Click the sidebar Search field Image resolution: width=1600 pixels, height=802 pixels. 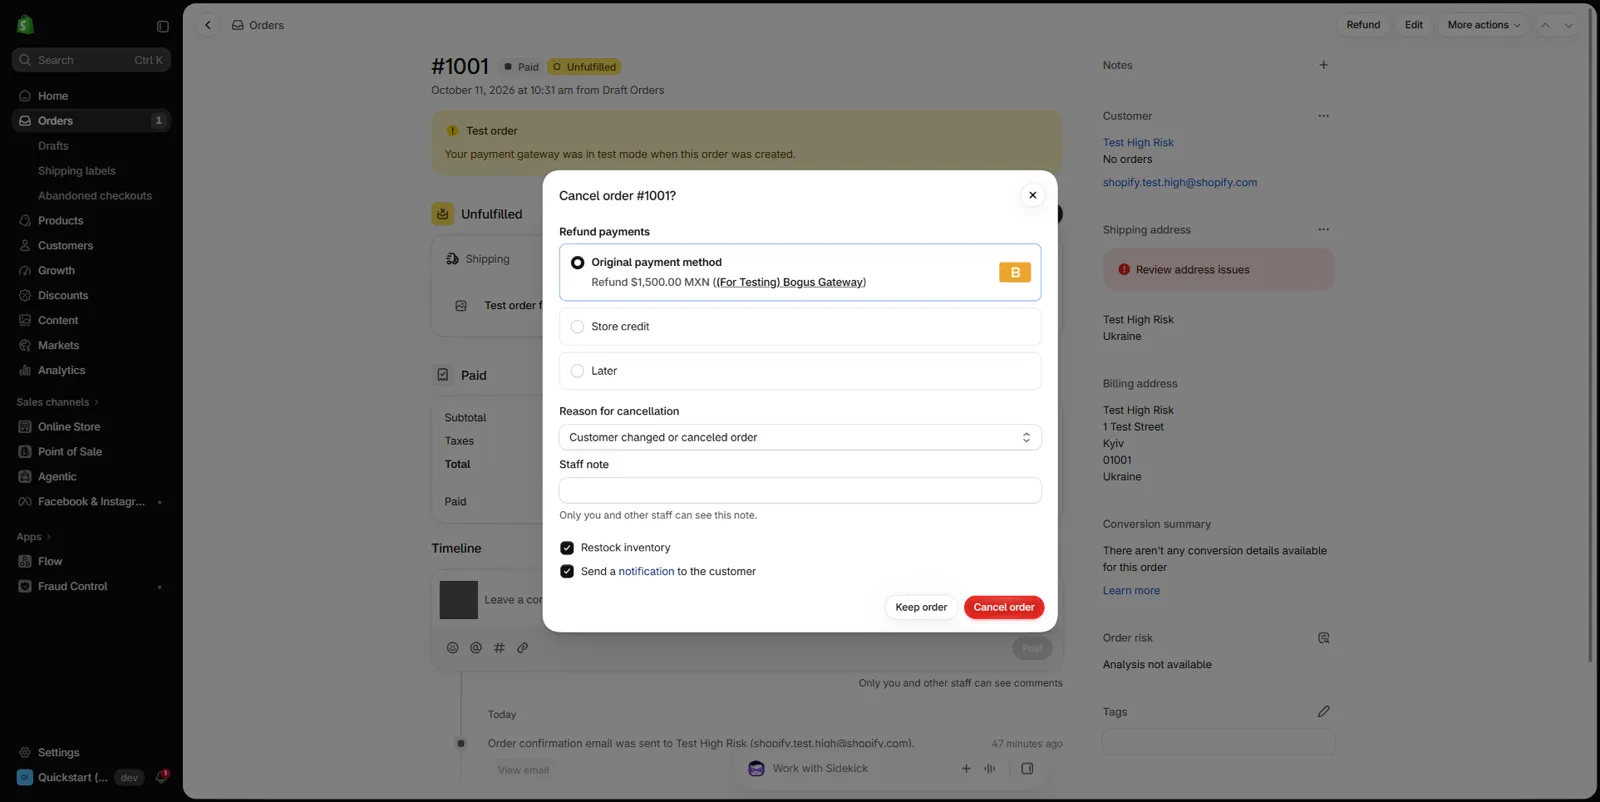click(91, 60)
